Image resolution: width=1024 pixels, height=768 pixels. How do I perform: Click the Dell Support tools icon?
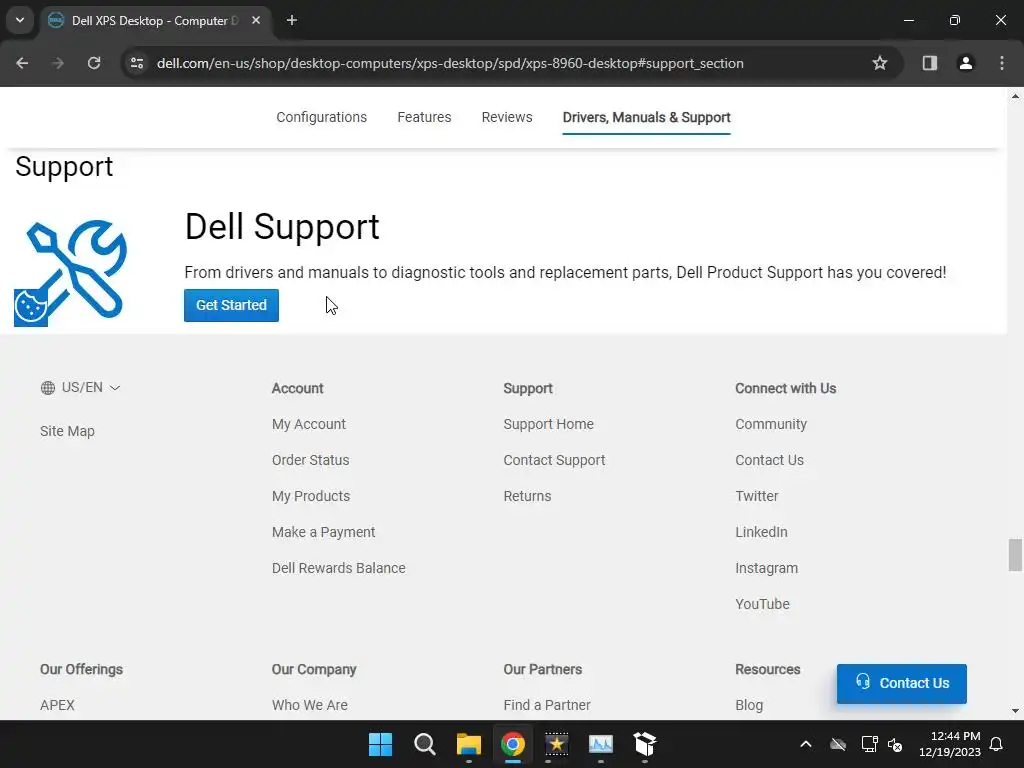click(x=77, y=269)
